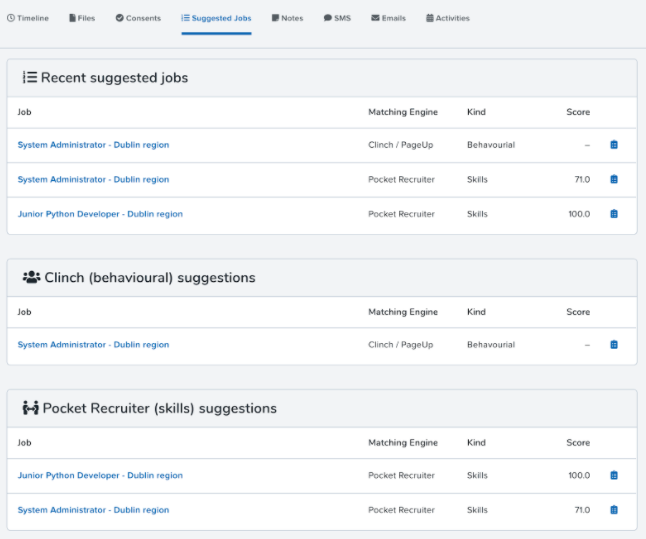This screenshot has width=646, height=539.
Task: Open System Administrator link with Clinch engine in Recent jobs
Action: (93, 145)
